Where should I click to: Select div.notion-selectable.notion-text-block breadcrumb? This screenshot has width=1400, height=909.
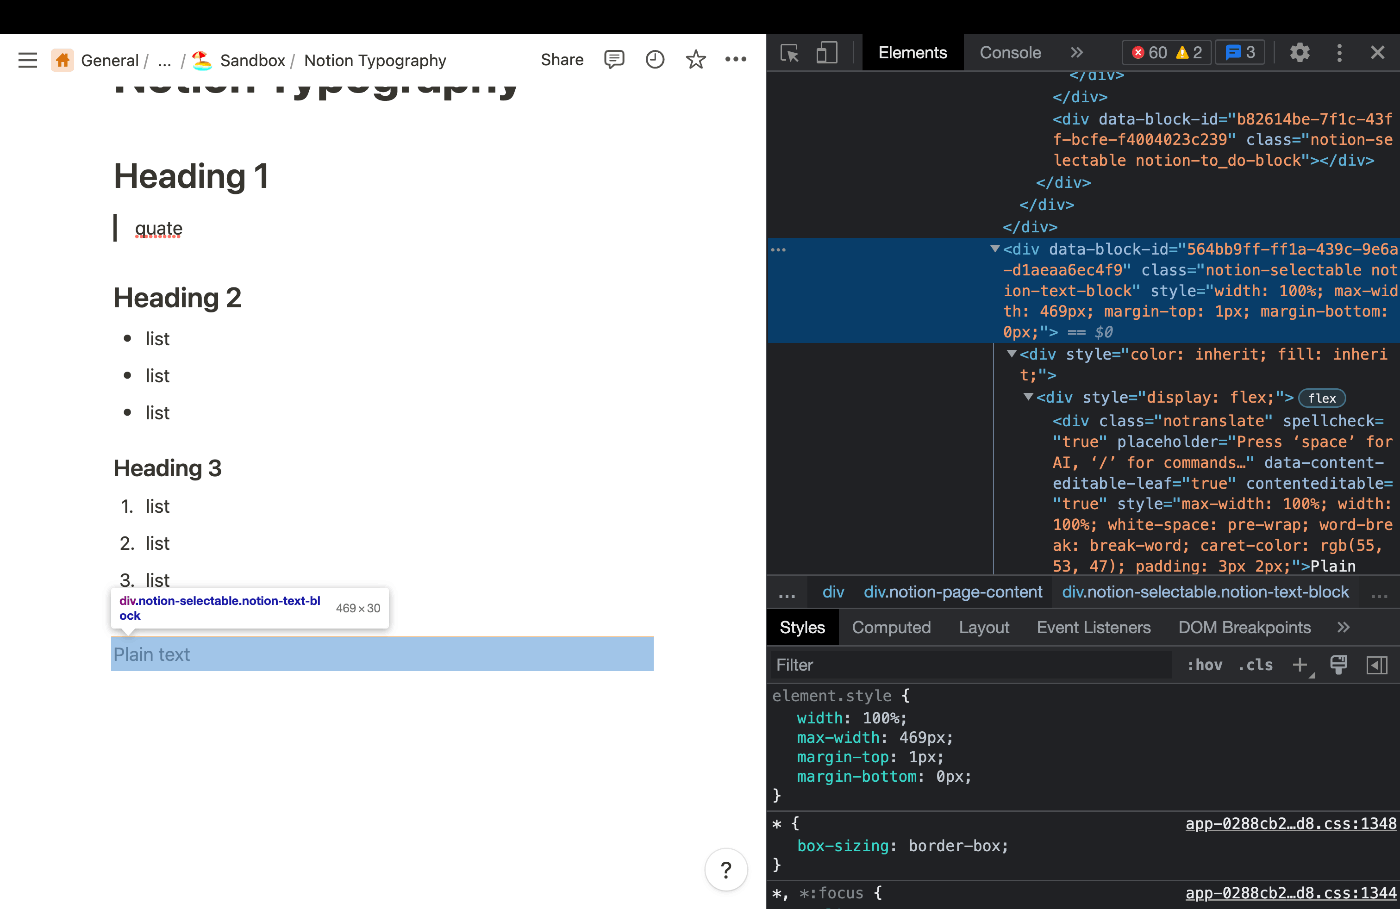[x=1205, y=592]
